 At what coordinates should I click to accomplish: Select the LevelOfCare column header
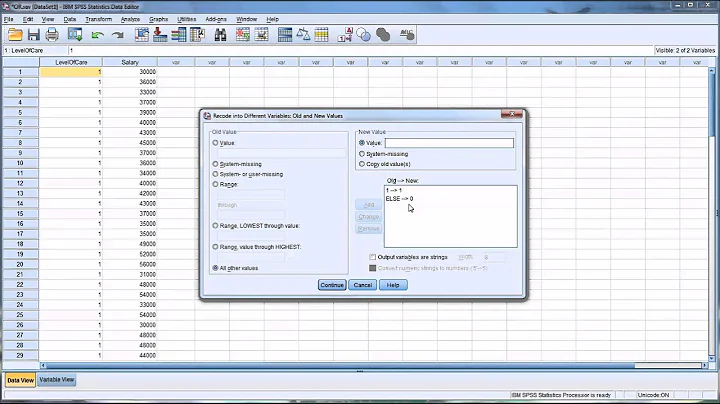(71, 62)
